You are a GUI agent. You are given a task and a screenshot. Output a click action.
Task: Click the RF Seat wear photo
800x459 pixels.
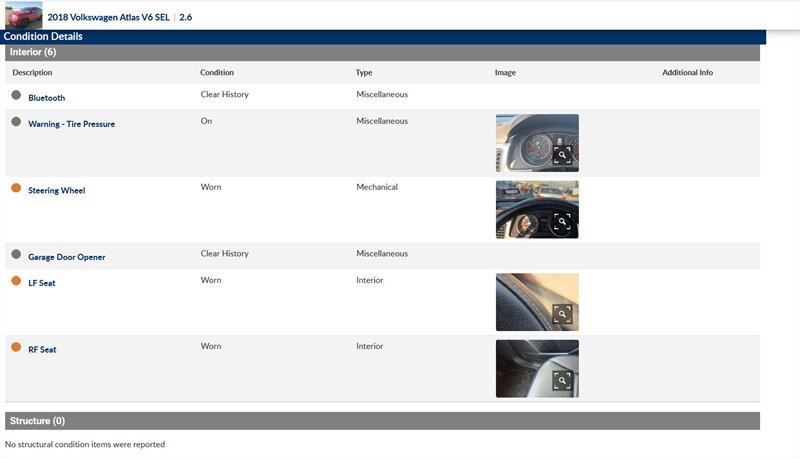coord(537,369)
